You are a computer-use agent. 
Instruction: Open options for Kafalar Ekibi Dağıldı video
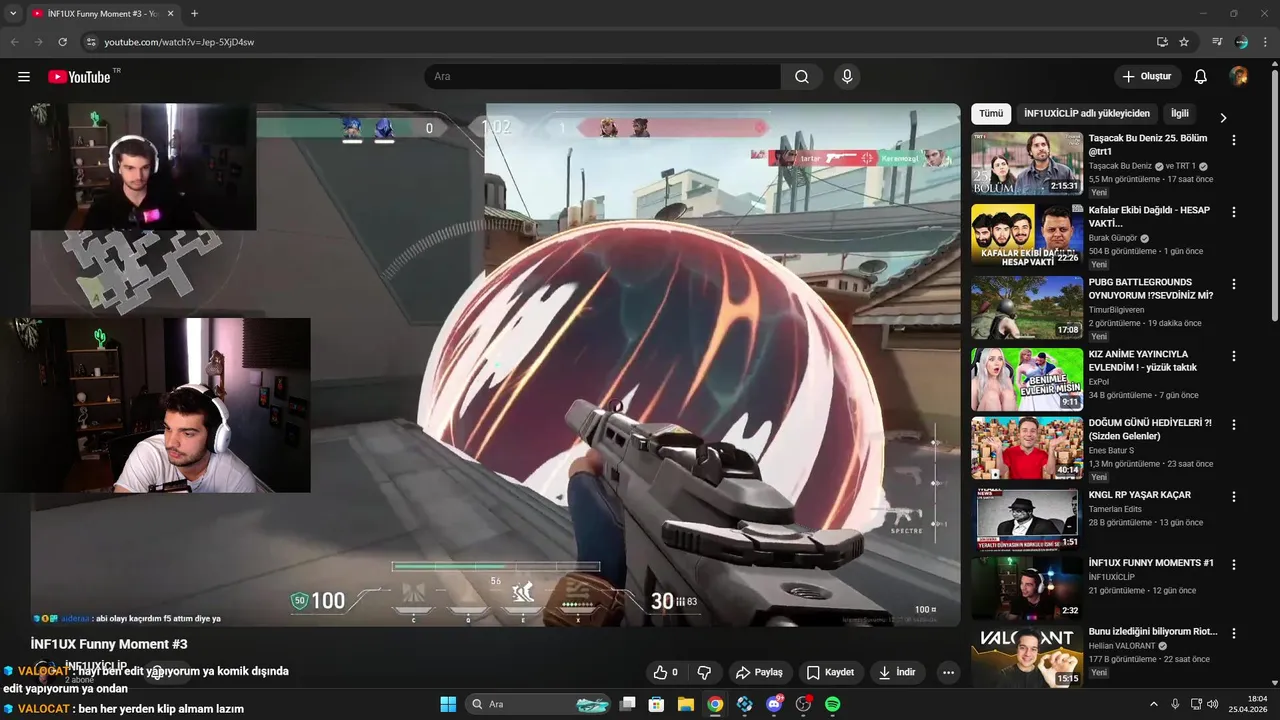pyautogui.click(x=1233, y=212)
